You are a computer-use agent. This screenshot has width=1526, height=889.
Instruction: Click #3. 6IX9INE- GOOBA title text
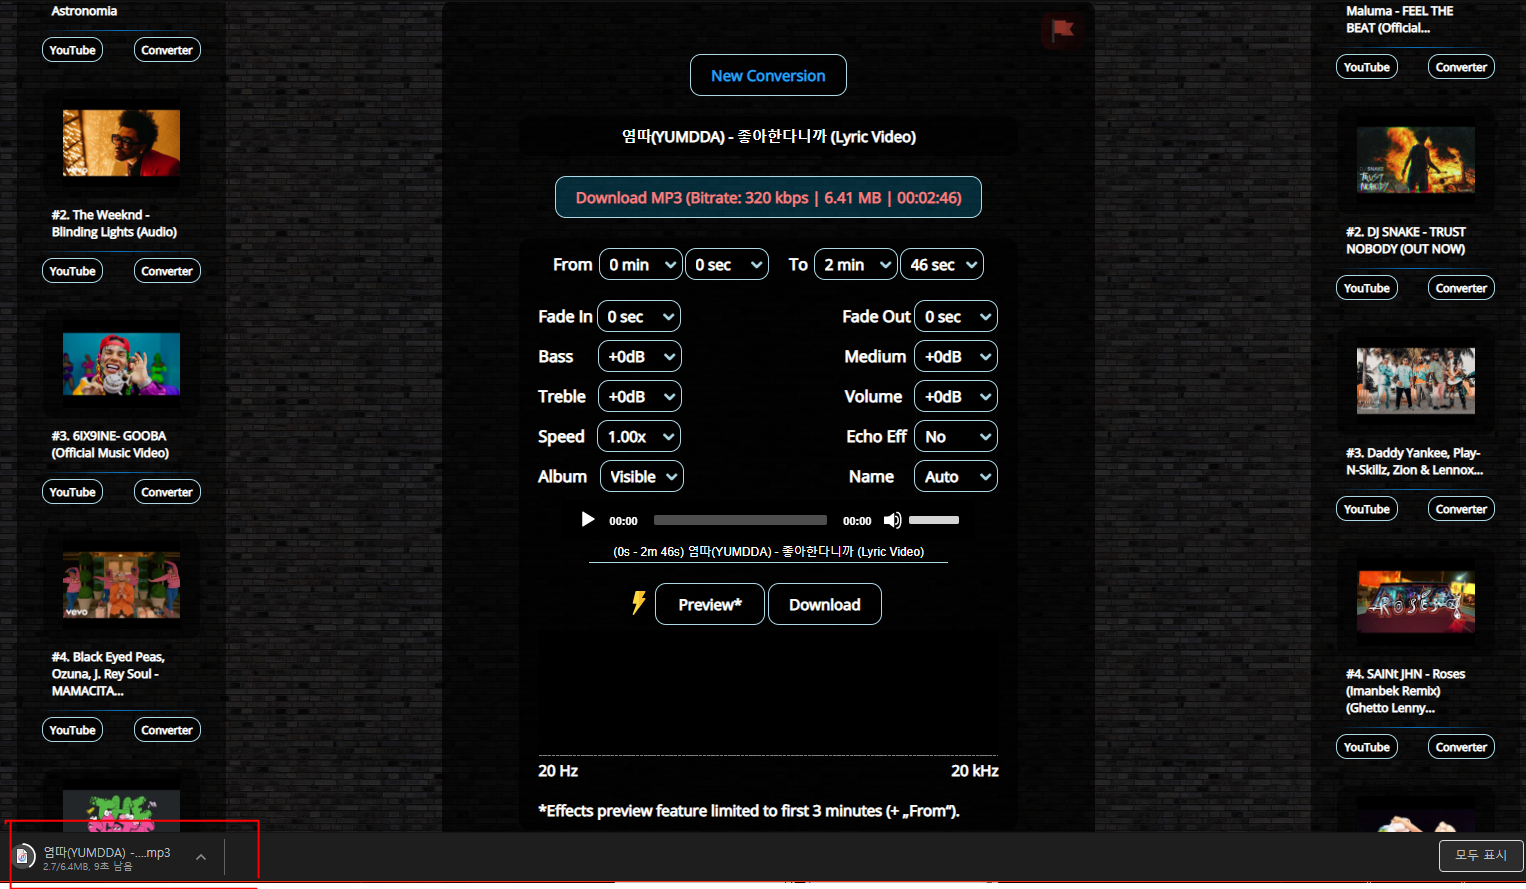click(110, 444)
